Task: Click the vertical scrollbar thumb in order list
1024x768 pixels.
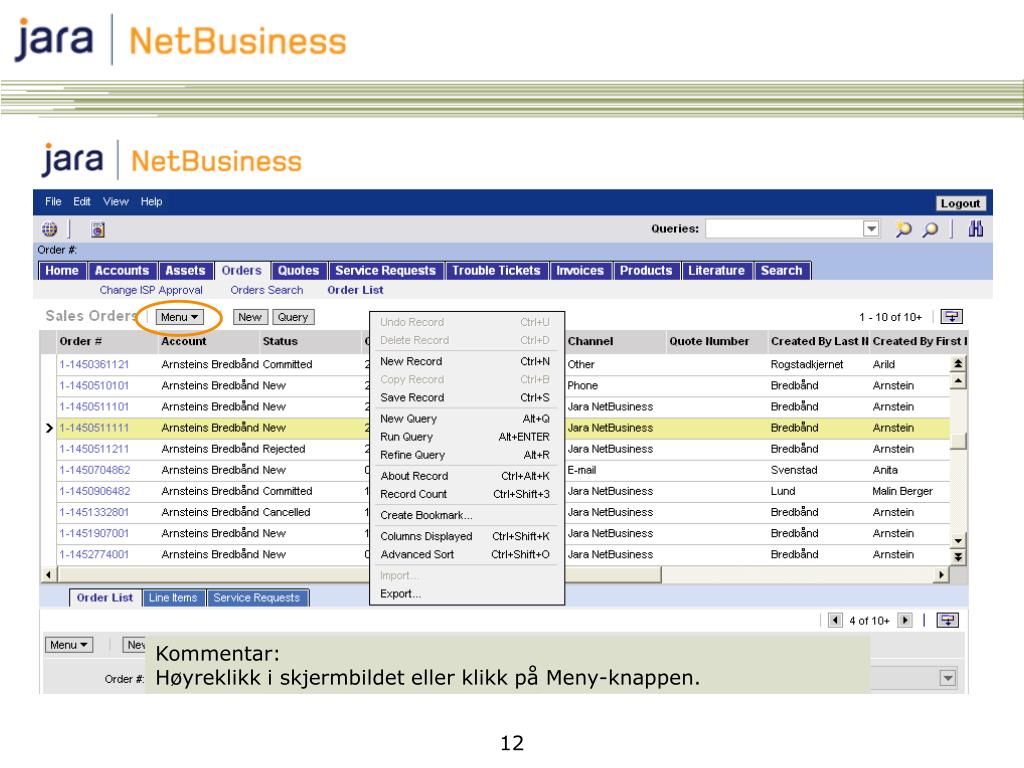Action: (957, 441)
